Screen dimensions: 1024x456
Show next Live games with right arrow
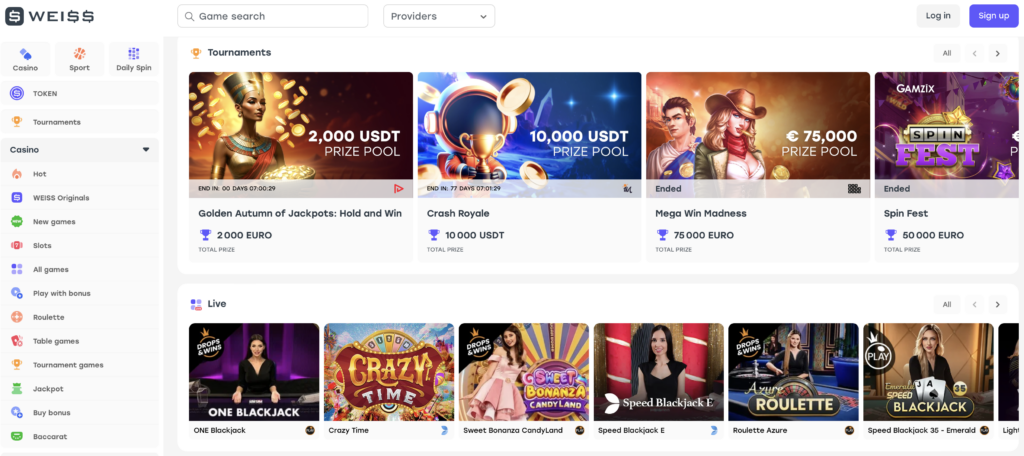pyautogui.click(x=997, y=304)
